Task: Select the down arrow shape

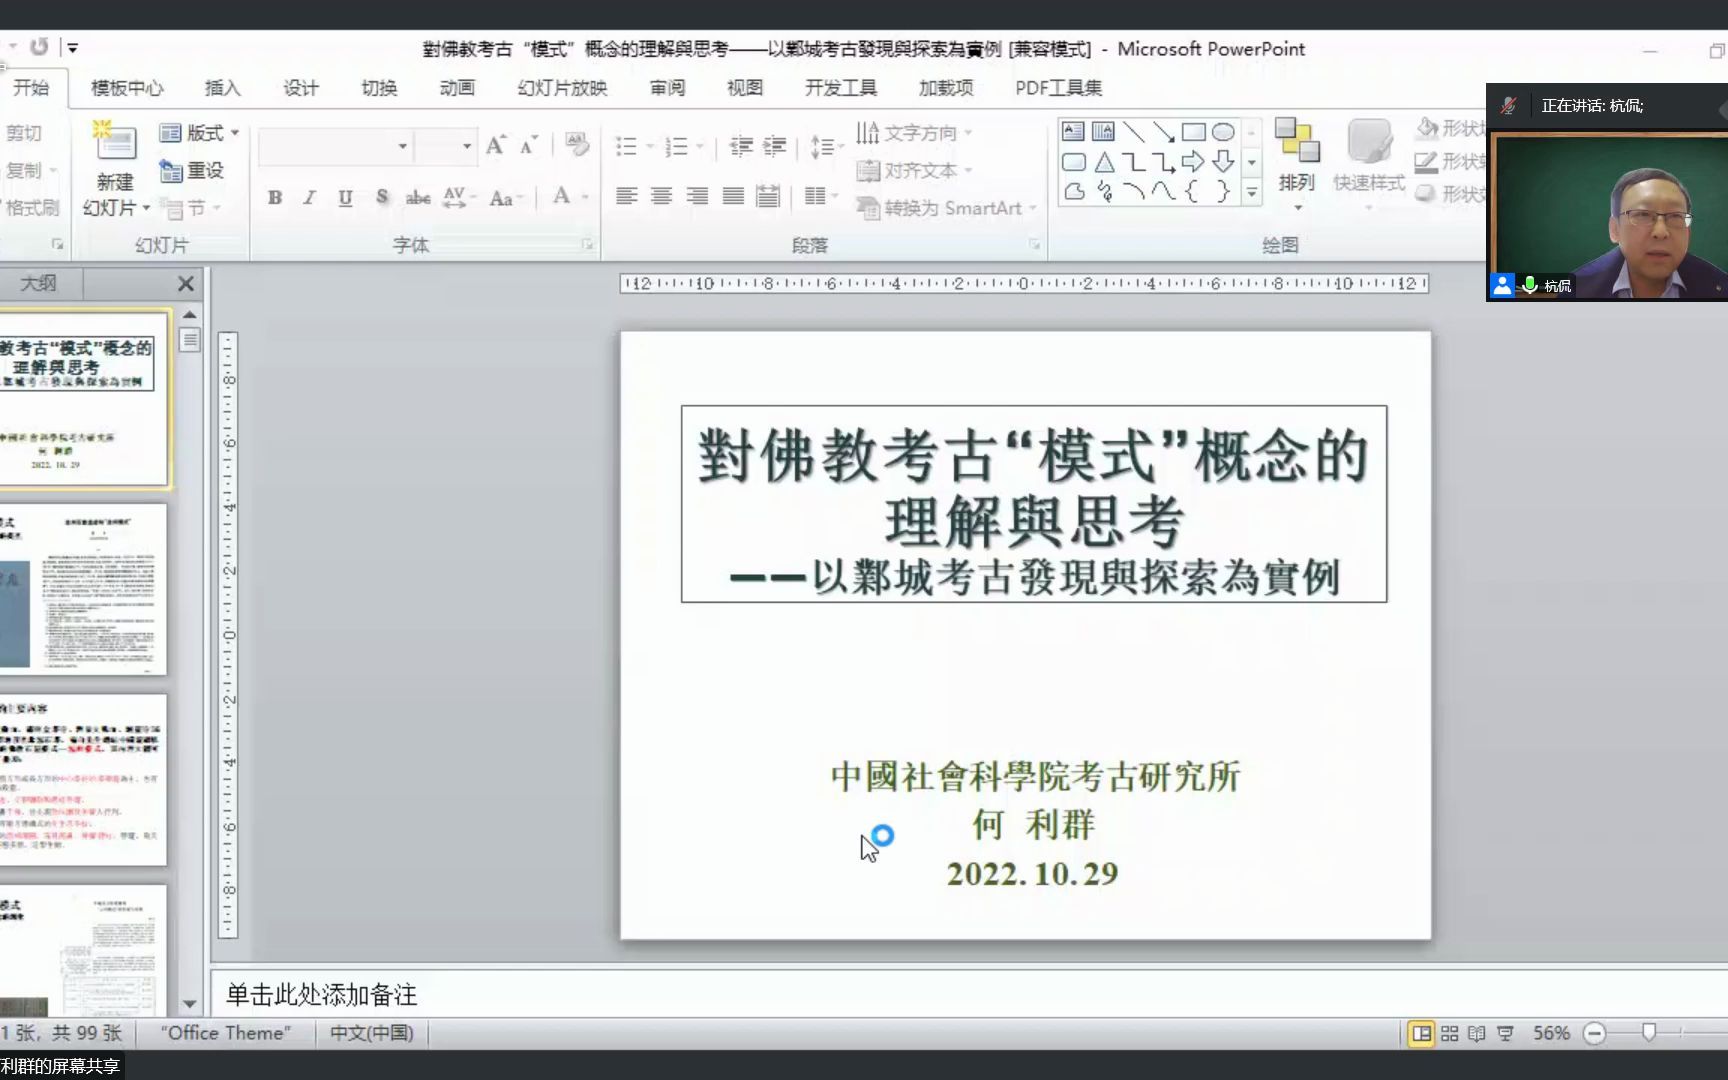Action: pyautogui.click(x=1223, y=162)
